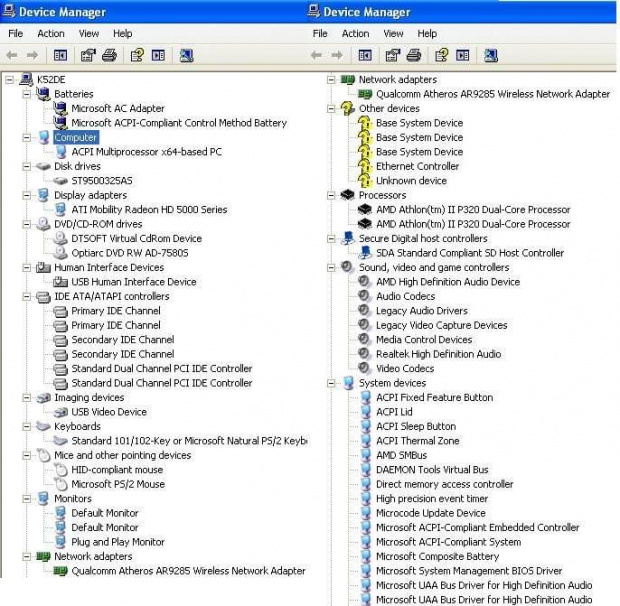Click Back arrow in left Device Manager toolbar
Image resolution: width=620 pixels, height=606 pixels.
(x=12, y=55)
